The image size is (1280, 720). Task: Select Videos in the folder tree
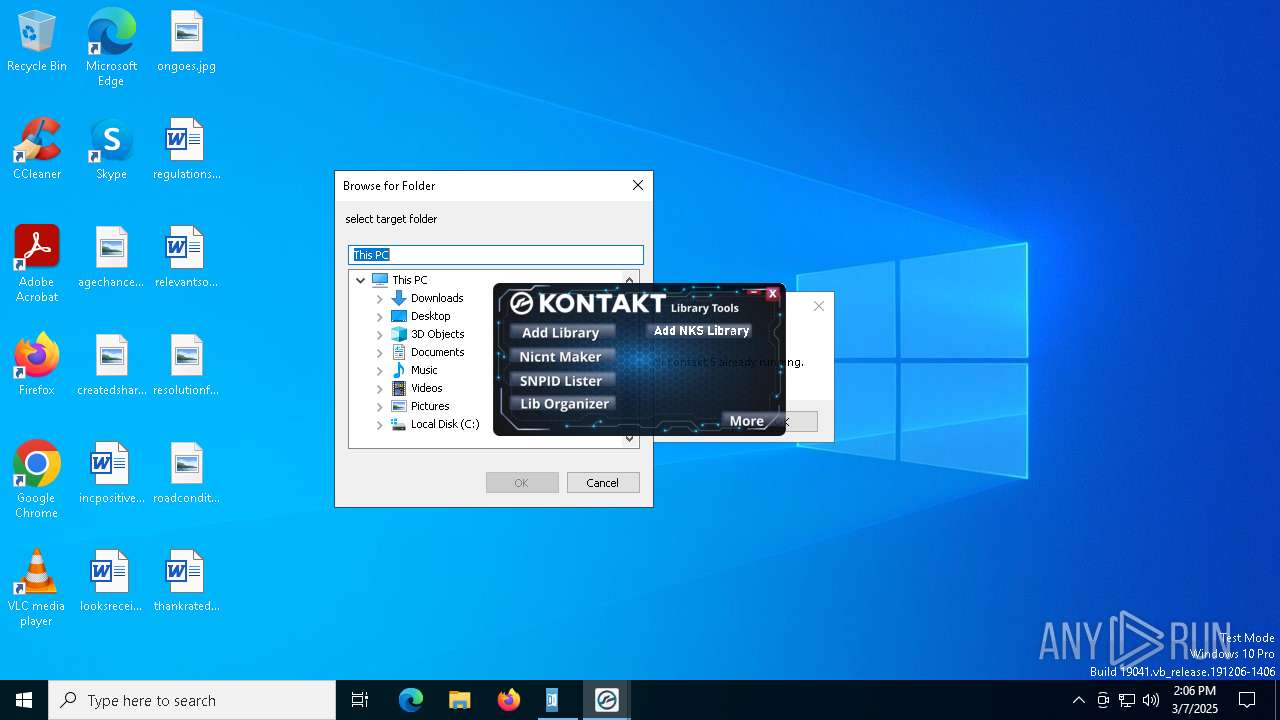[x=426, y=388]
